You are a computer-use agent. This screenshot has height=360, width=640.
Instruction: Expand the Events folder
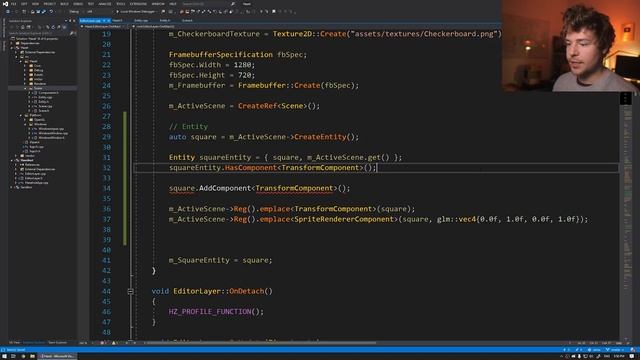click(x=24, y=75)
